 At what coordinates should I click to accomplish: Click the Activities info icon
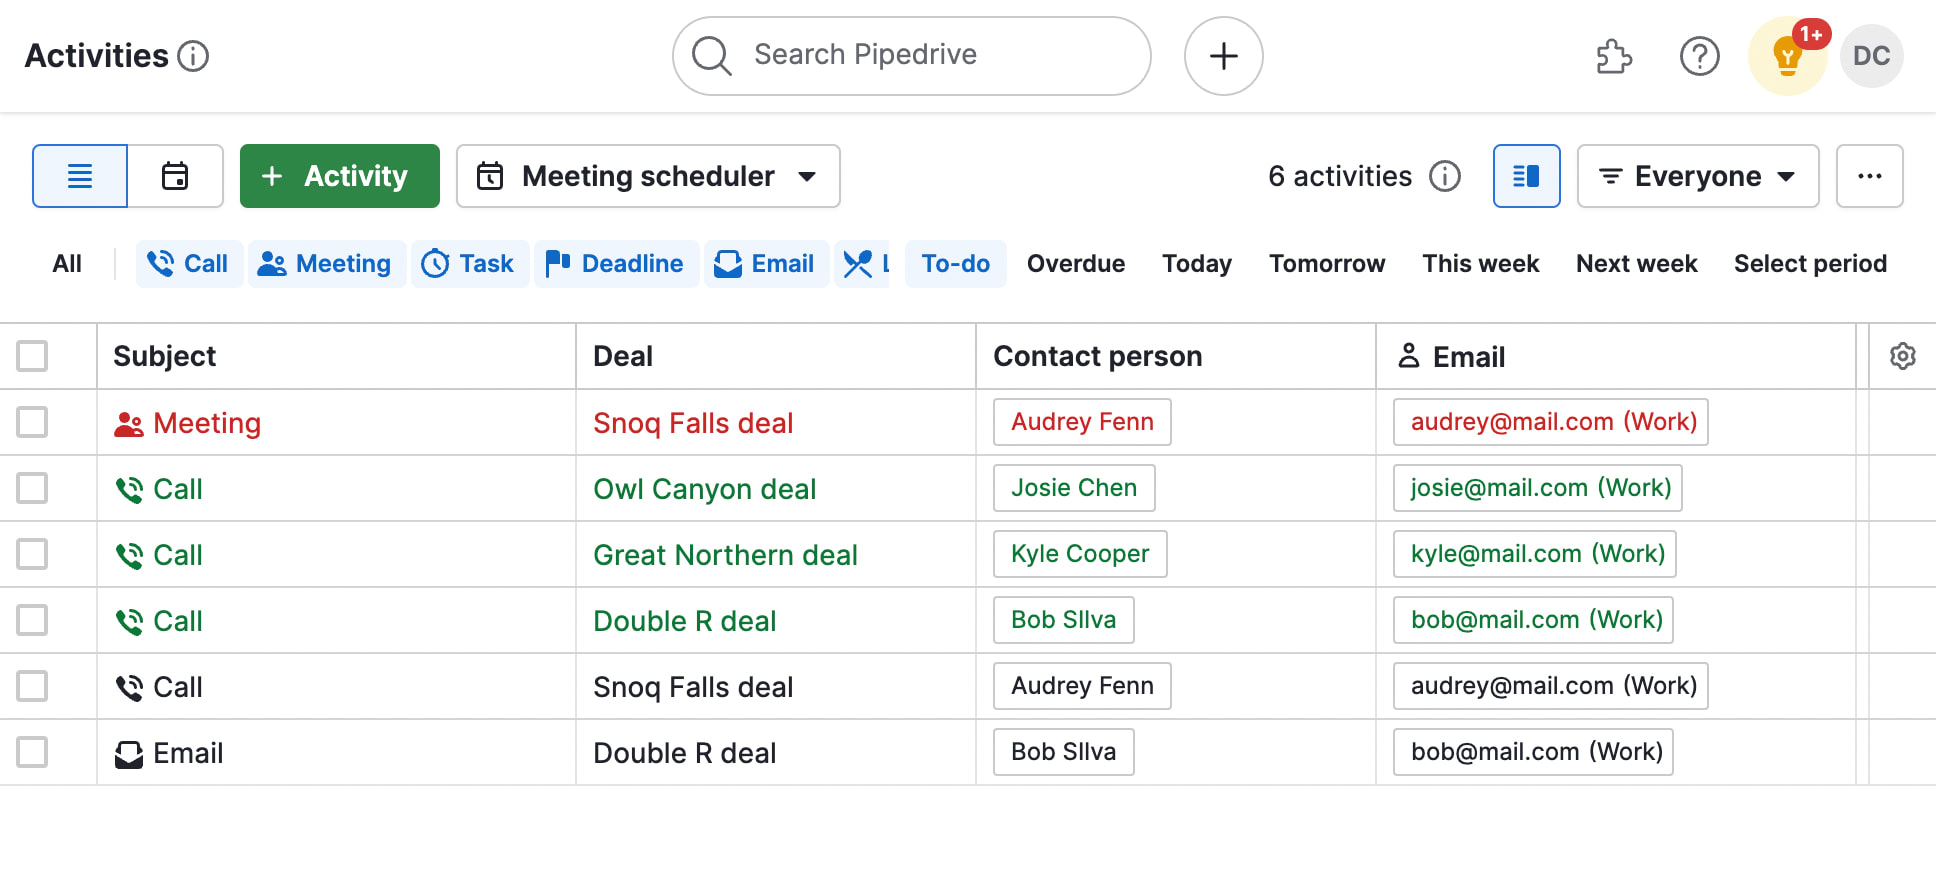(x=193, y=56)
